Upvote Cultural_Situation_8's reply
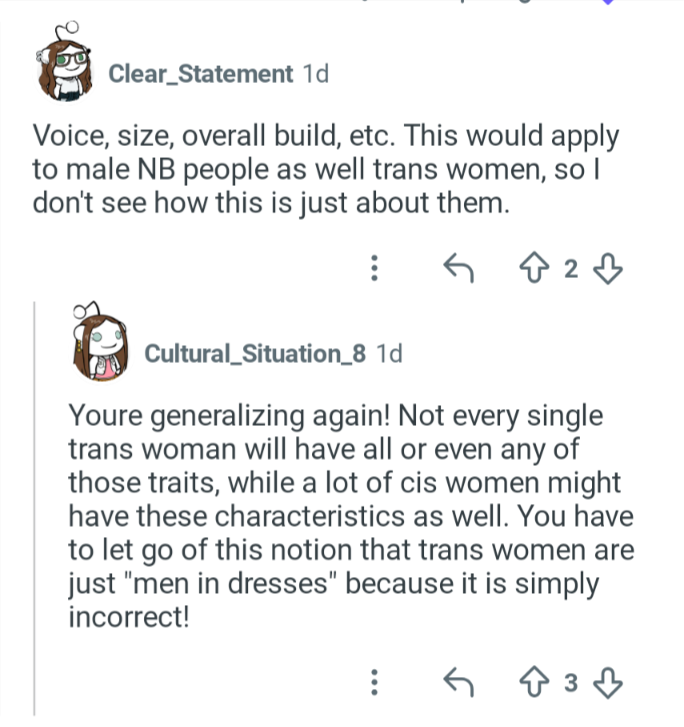Screen dimensions: 684x727 pyautogui.click(x=534, y=682)
